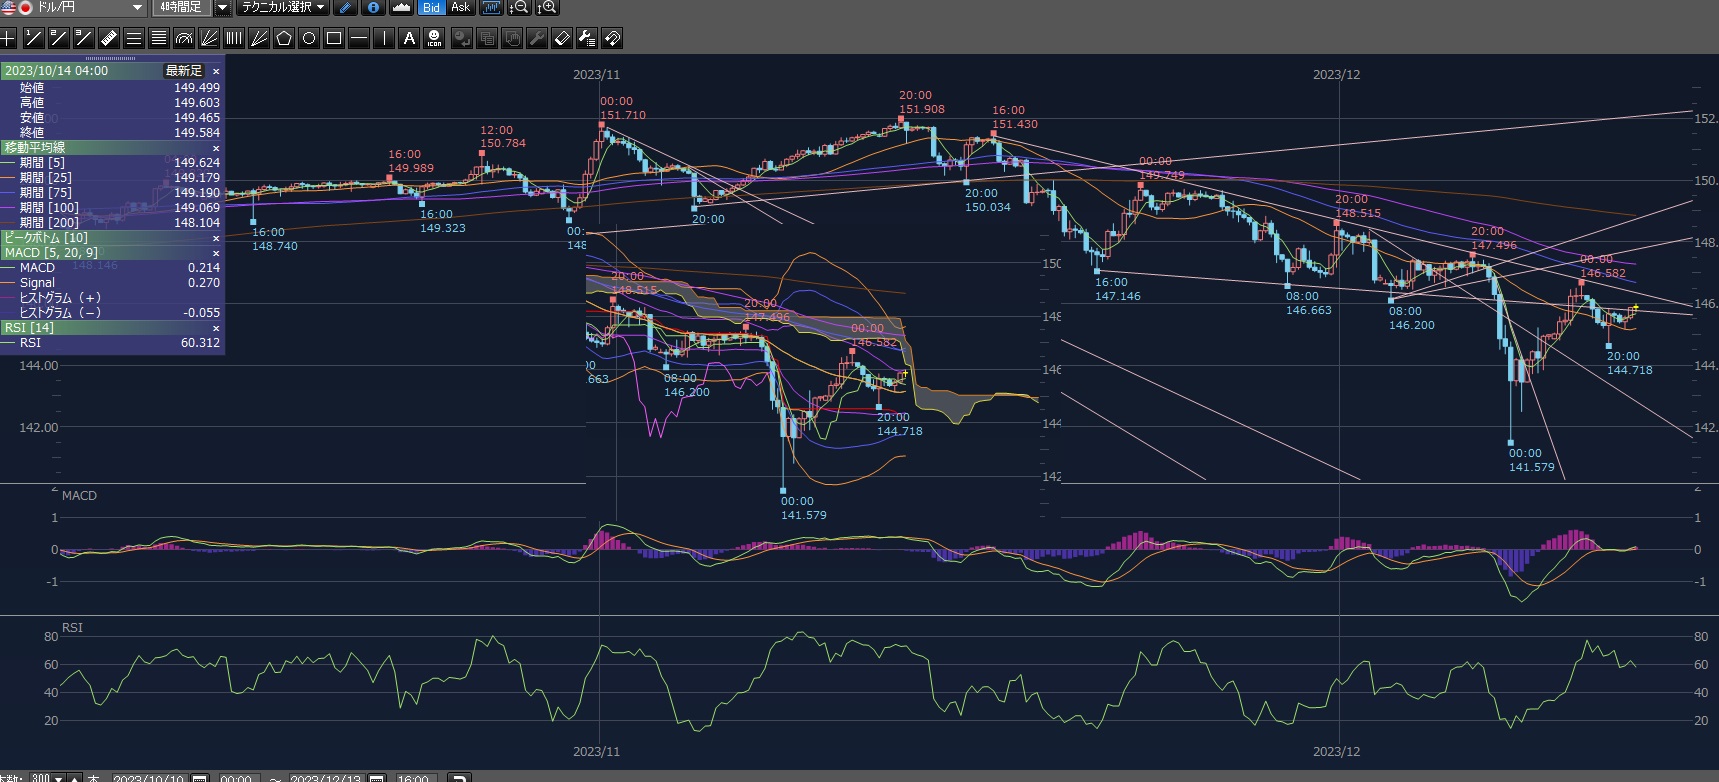The height and width of the screenshot is (782, 1719).
Task: Select the horizontal line drawing tool
Action: click(359, 39)
